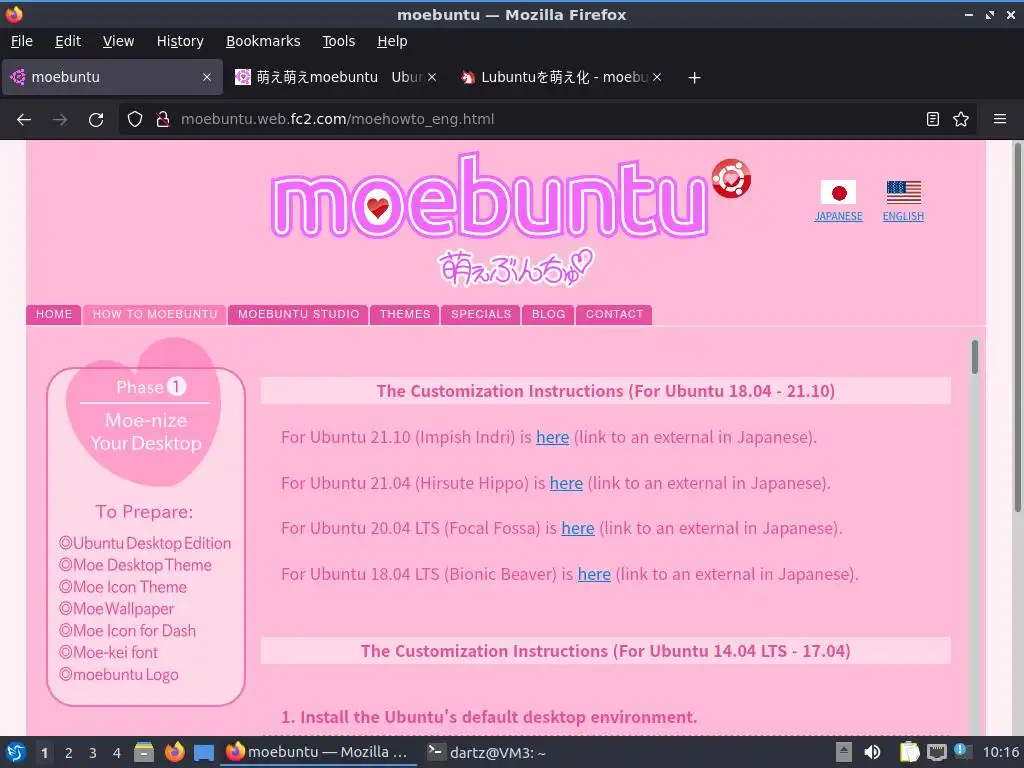The width and height of the screenshot is (1024, 768).
Task: Open the Edit menu
Action: pos(68,41)
